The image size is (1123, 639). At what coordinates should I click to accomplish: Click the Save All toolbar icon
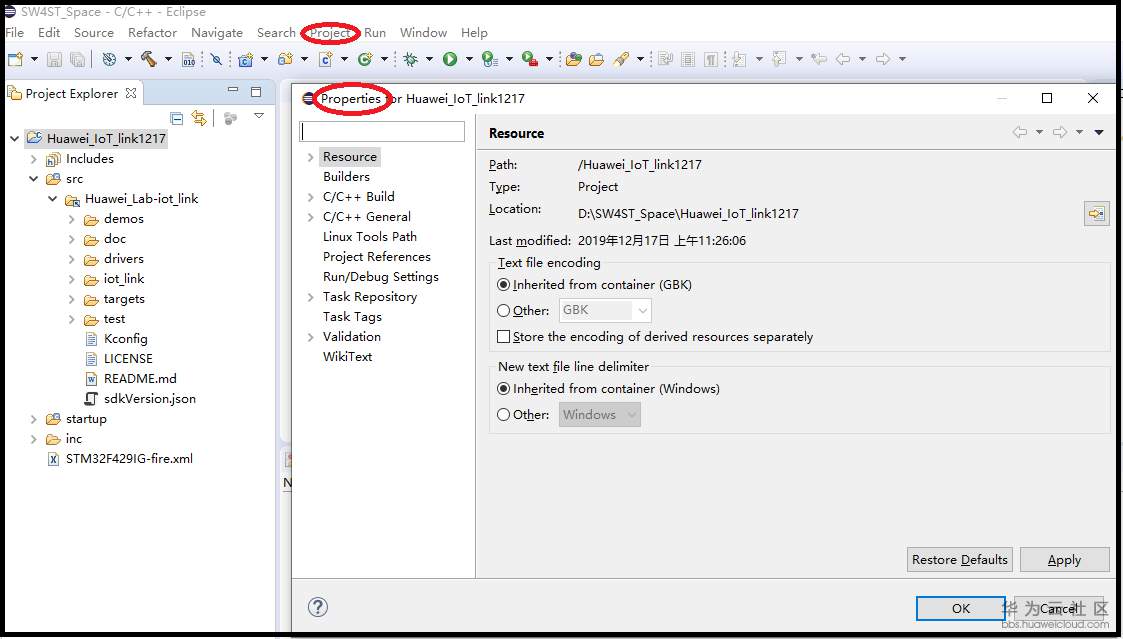point(77,59)
